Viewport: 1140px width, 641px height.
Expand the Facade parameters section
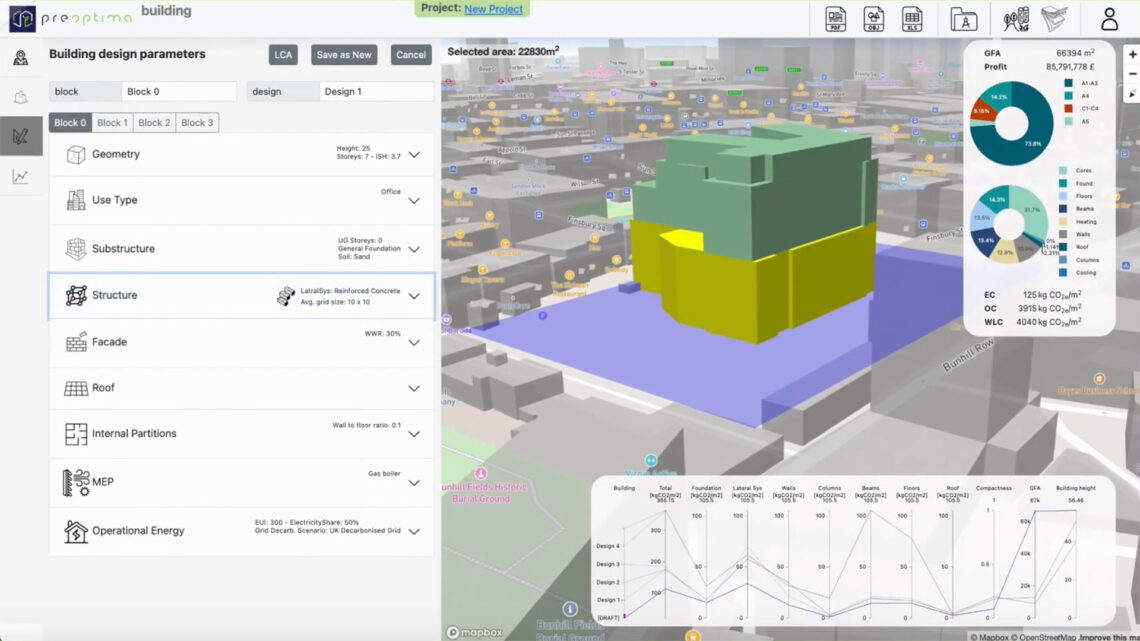pos(413,342)
